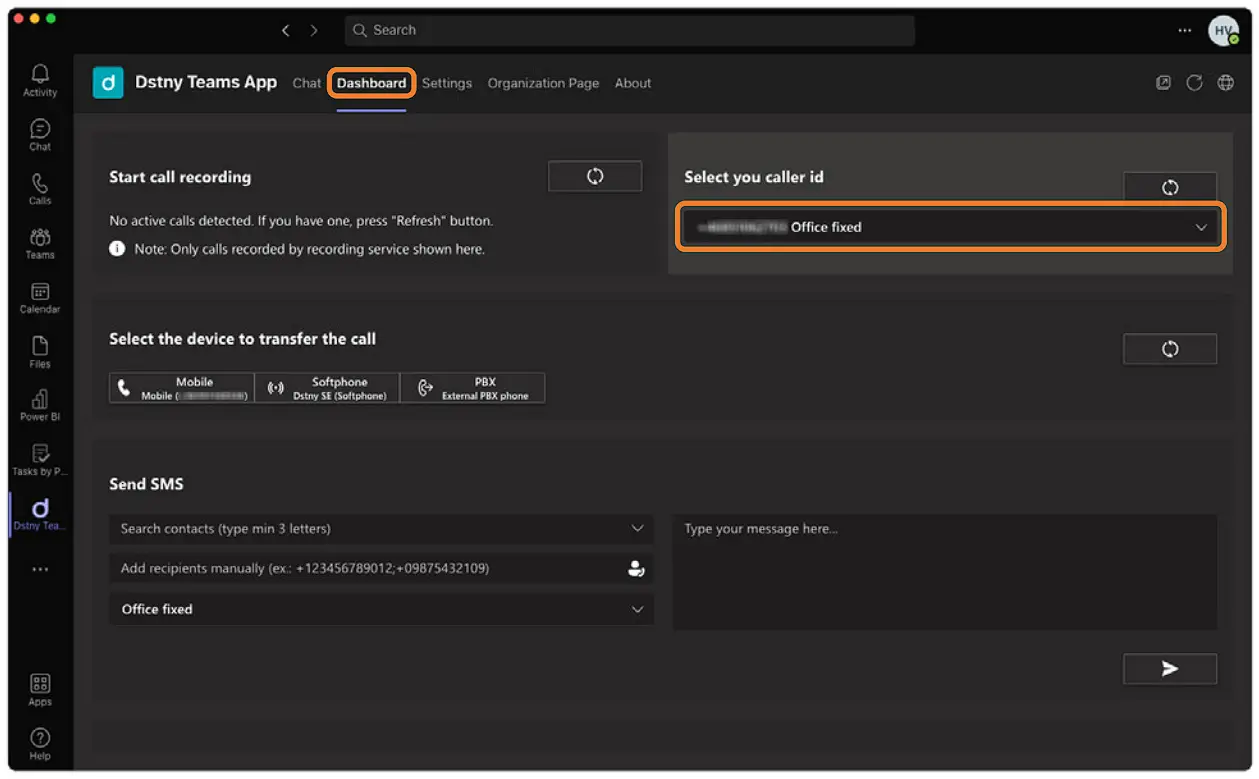Open the Organization Page tab

[543, 83]
